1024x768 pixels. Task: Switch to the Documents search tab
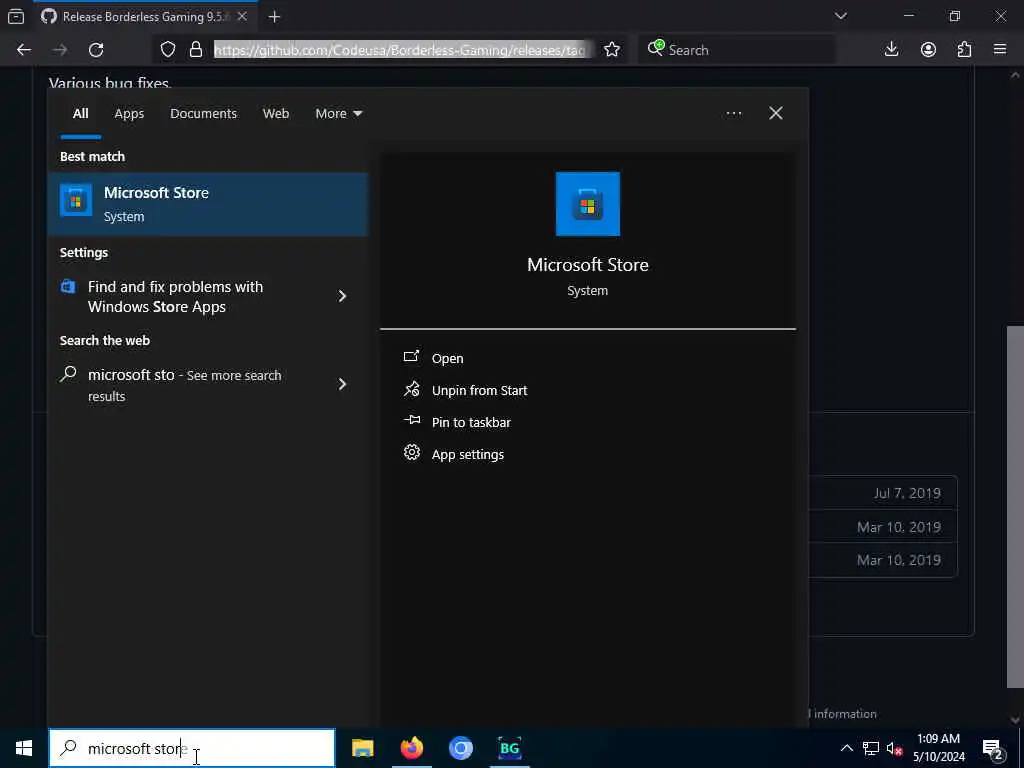203,114
